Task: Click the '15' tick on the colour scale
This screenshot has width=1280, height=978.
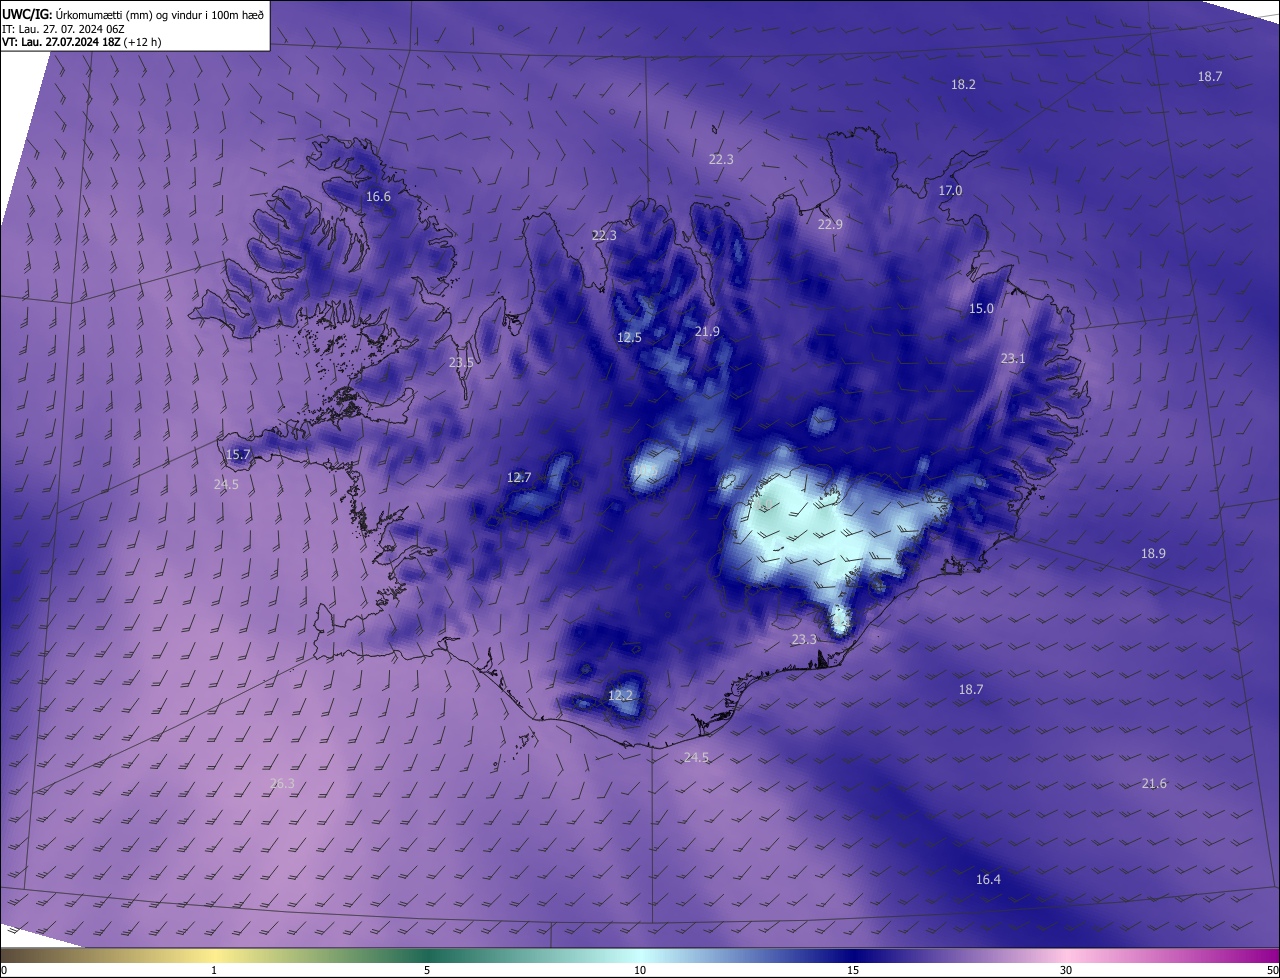Action: pyautogui.click(x=853, y=970)
